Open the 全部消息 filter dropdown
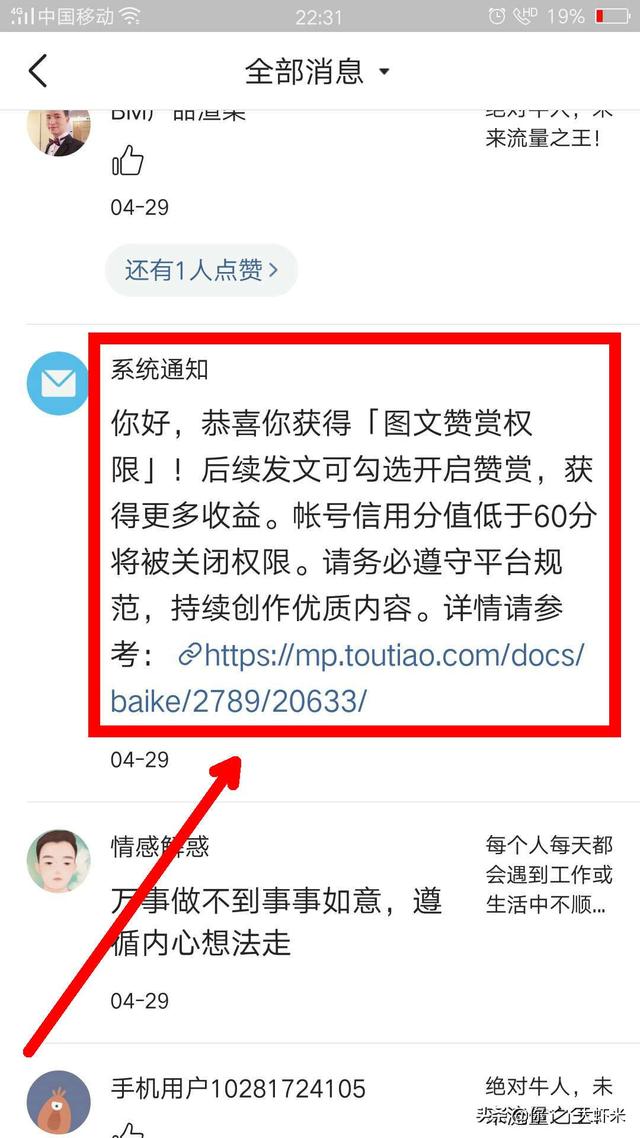Image resolution: width=640 pixels, height=1138 pixels. point(317,71)
